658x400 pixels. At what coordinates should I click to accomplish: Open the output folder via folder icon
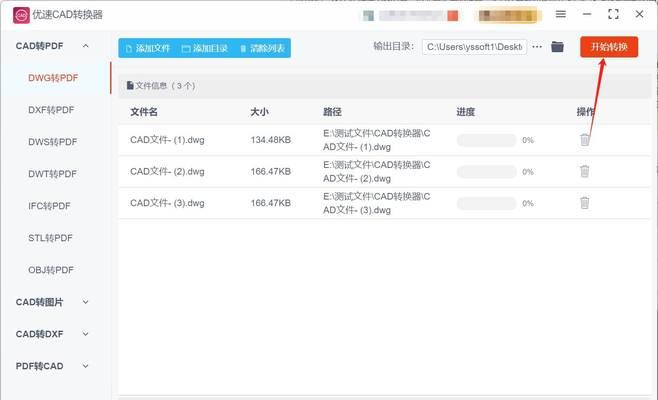(x=557, y=47)
